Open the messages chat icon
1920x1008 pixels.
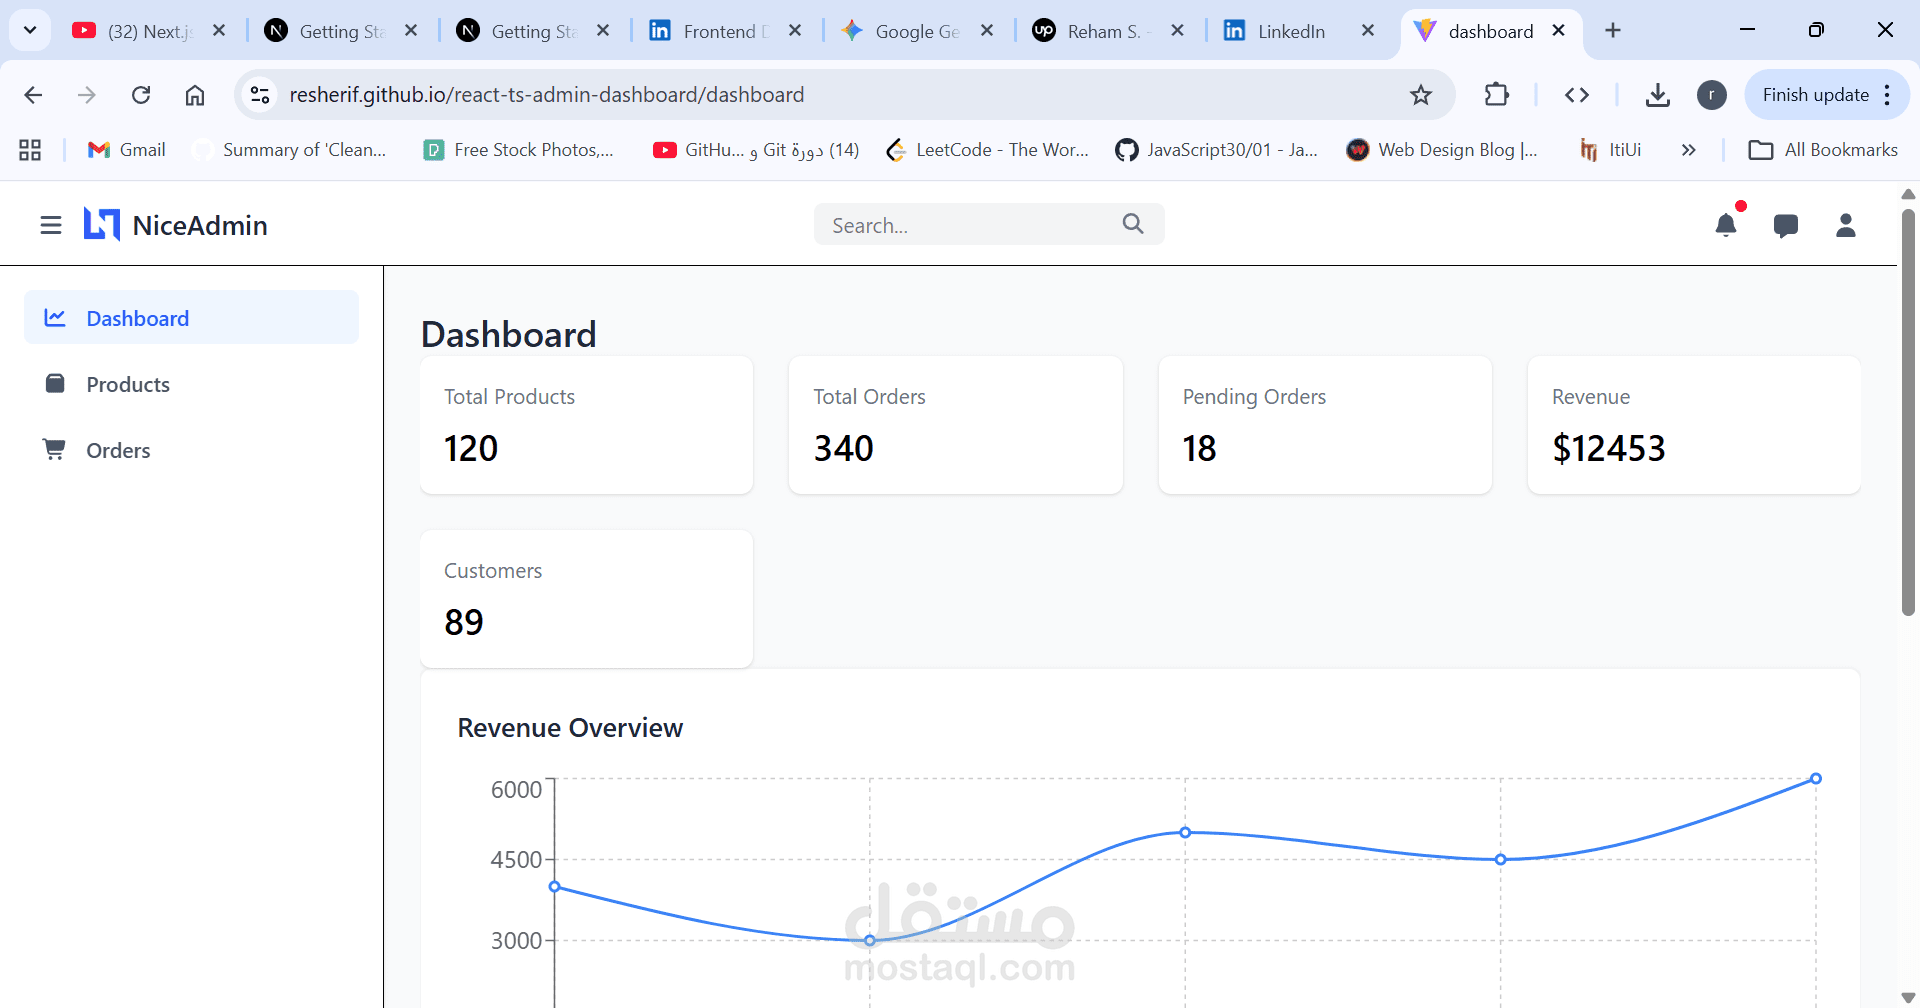[x=1786, y=225]
